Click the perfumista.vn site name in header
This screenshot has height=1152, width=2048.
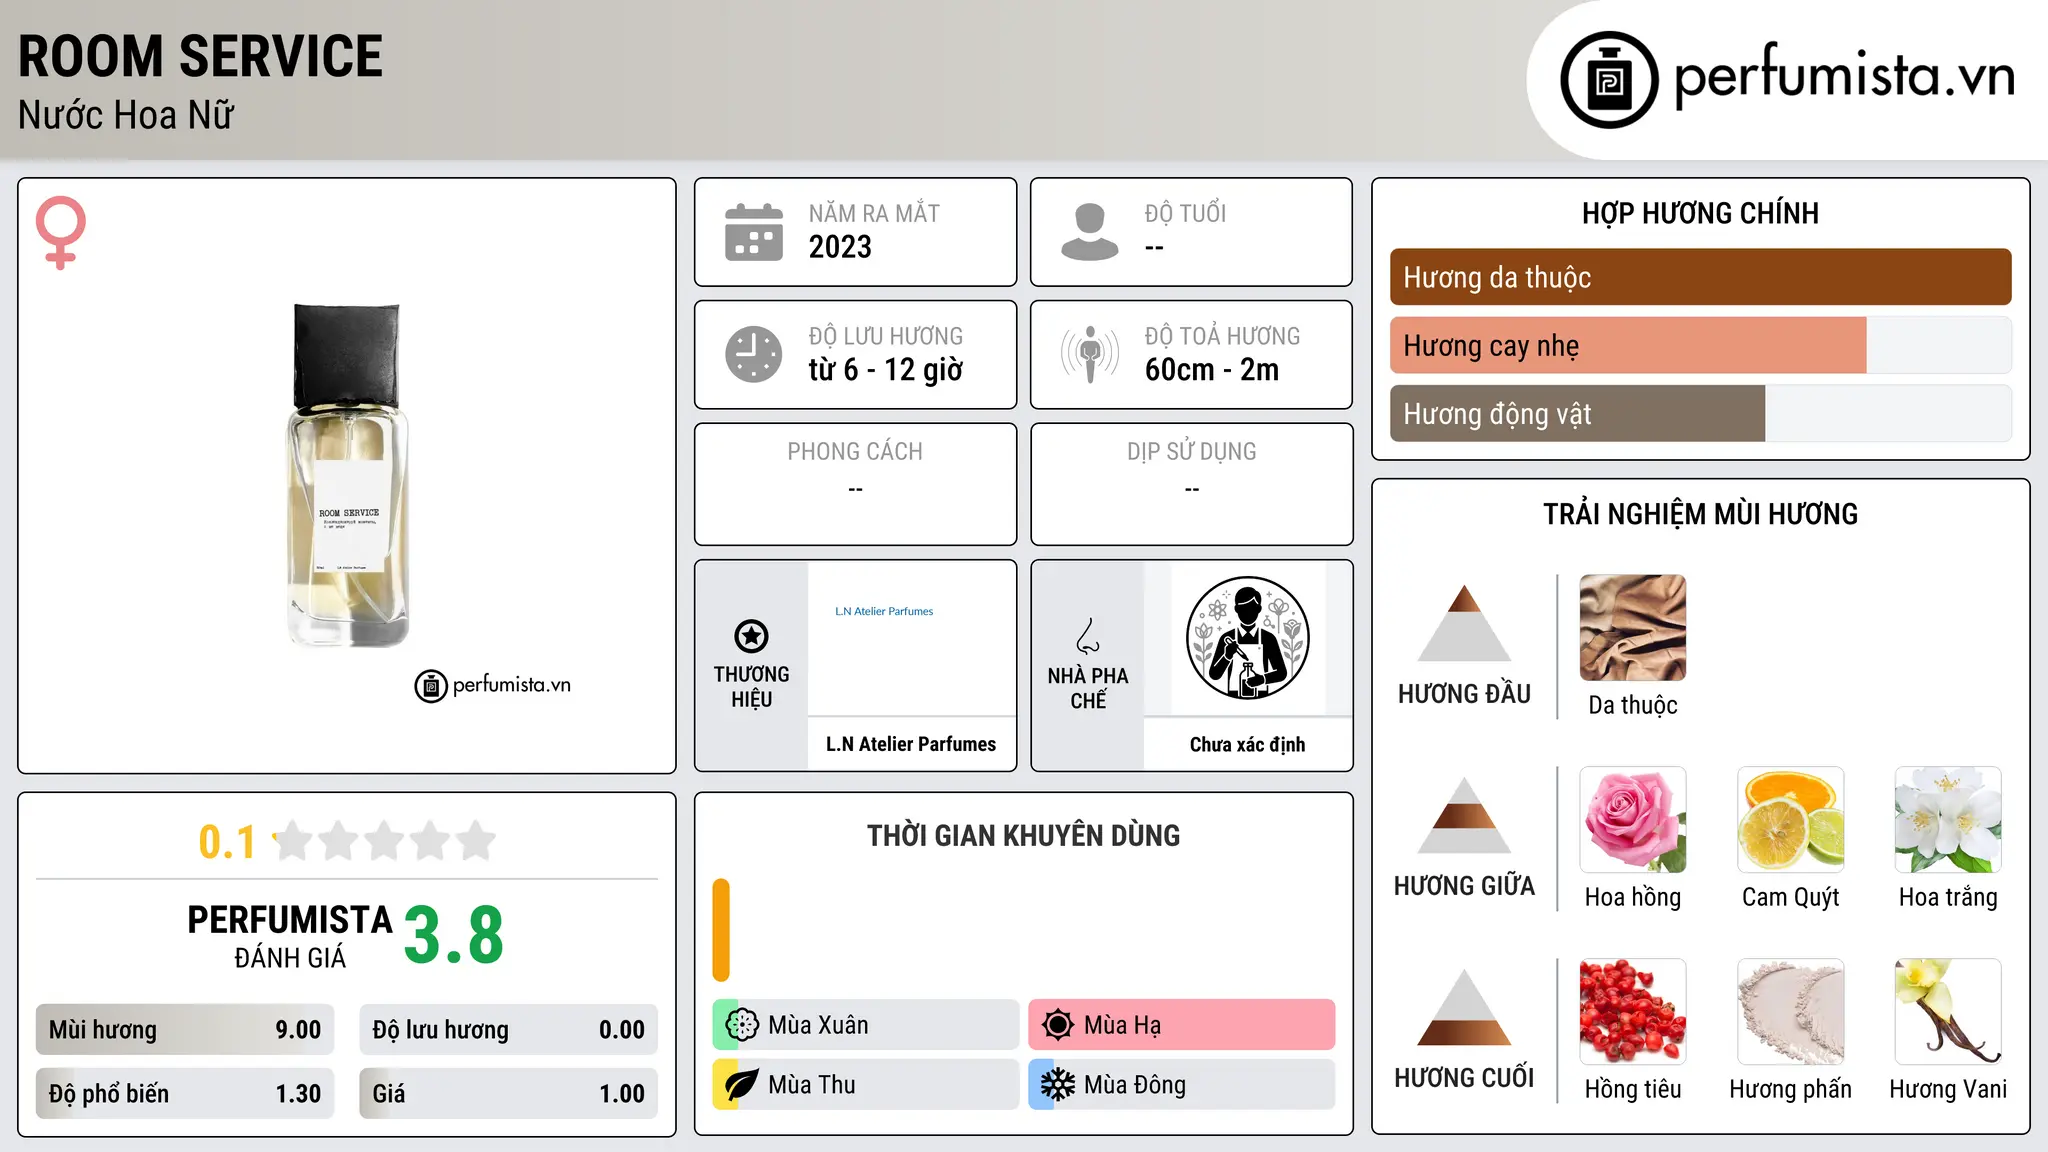pos(1845,76)
